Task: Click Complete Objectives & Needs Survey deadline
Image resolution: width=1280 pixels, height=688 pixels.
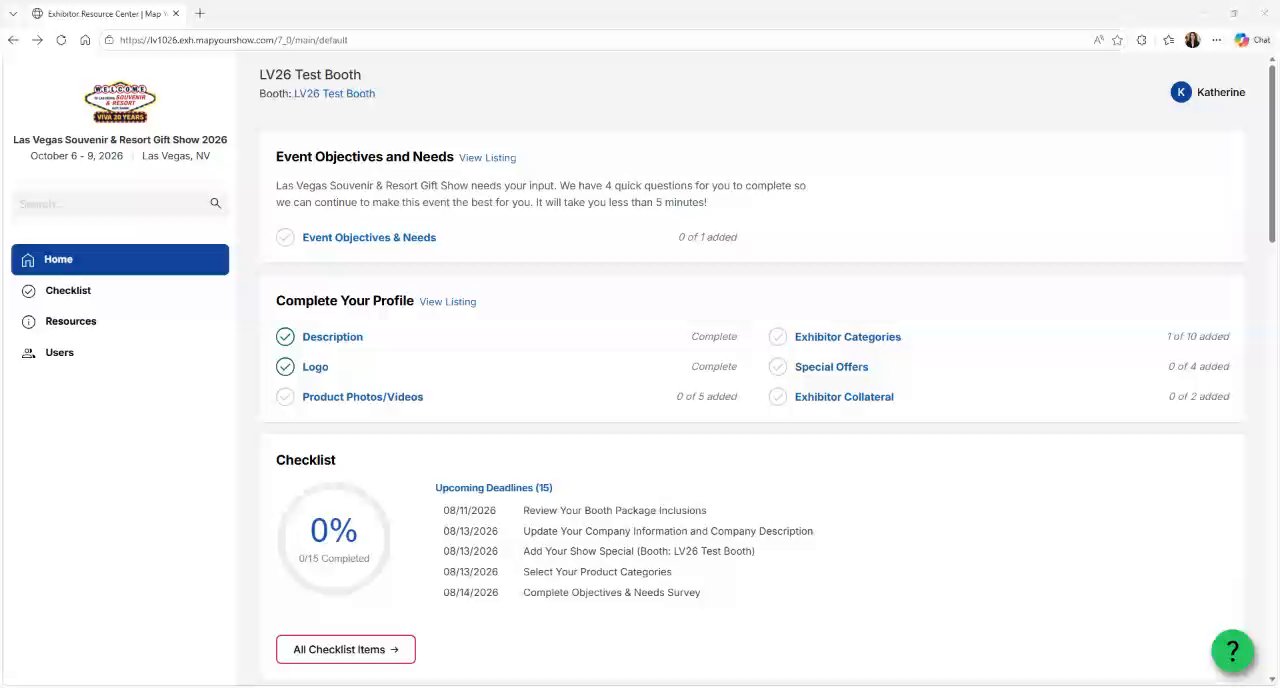Action: click(x=611, y=593)
